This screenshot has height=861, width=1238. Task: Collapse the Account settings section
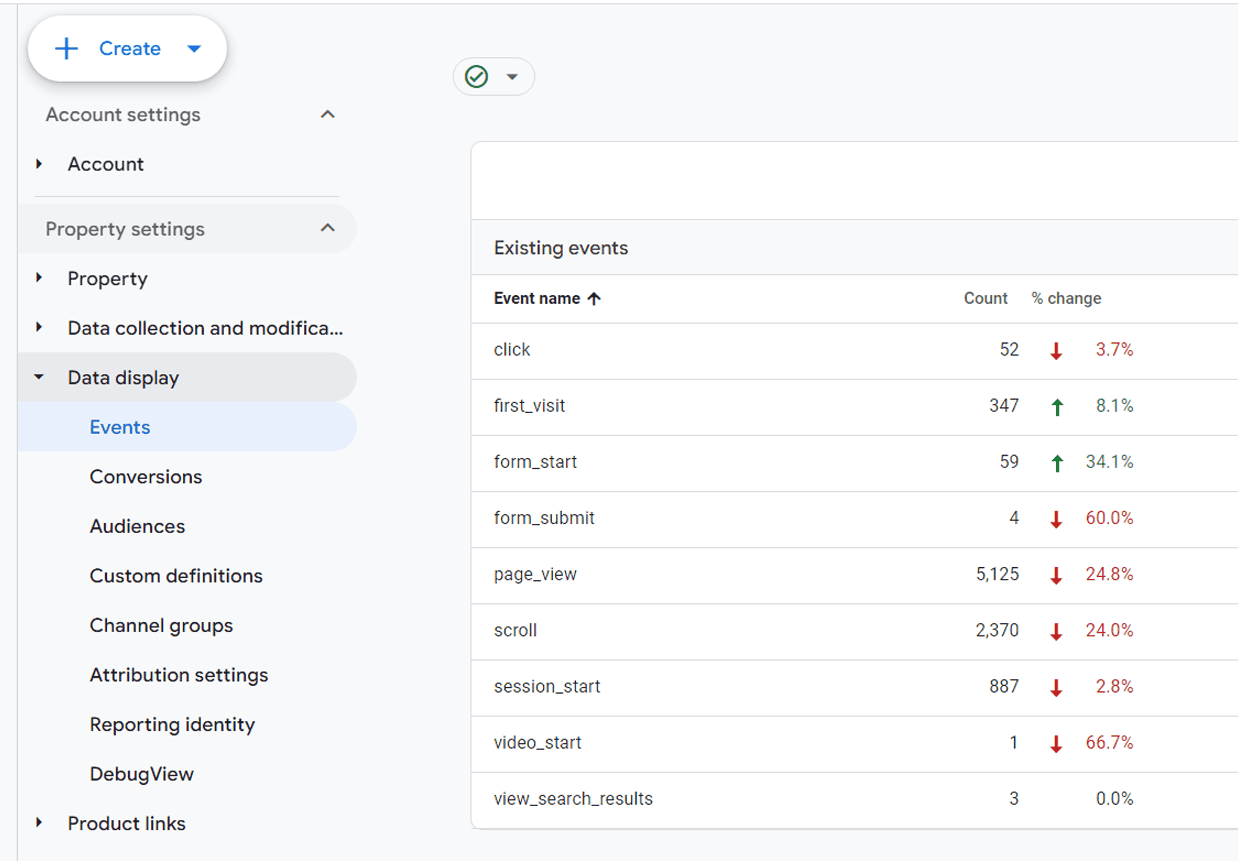(327, 115)
